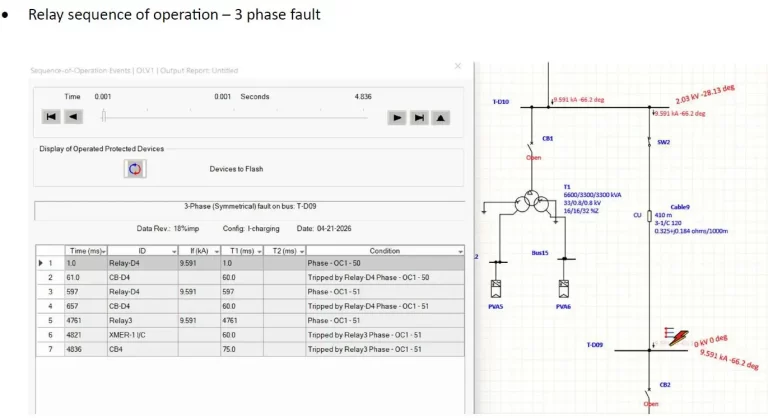Click the 4761 time cell in Relay3 row
The width and height of the screenshot is (768, 418).
point(86,320)
